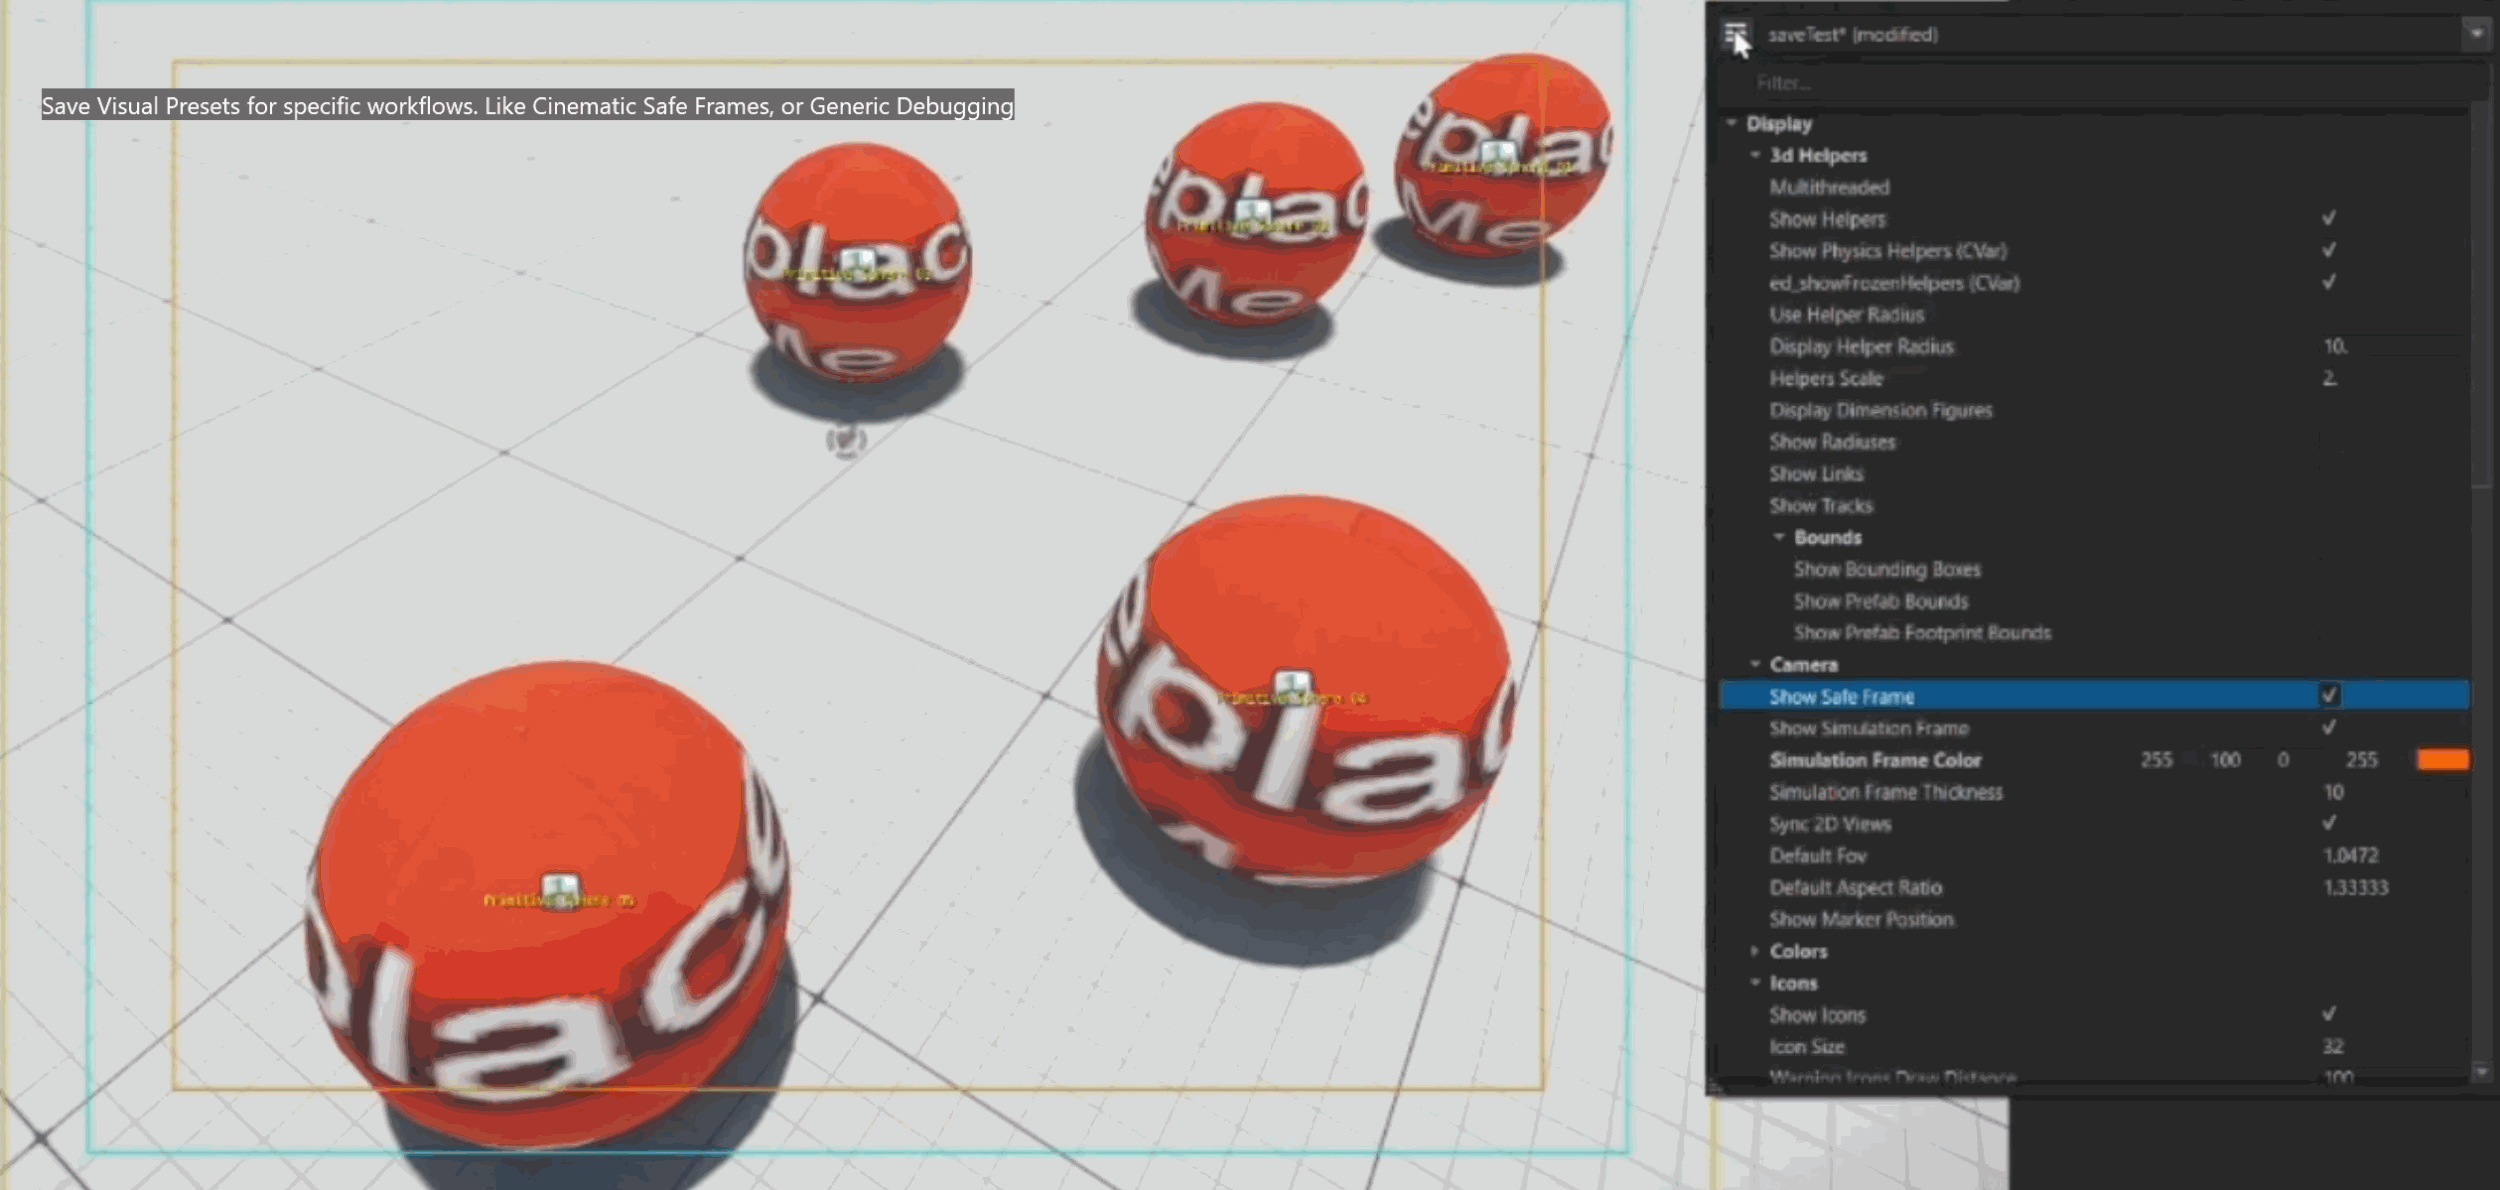The image size is (2500, 1190).
Task: Collapse the Bounds subgroup
Action: pos(1779,537)
